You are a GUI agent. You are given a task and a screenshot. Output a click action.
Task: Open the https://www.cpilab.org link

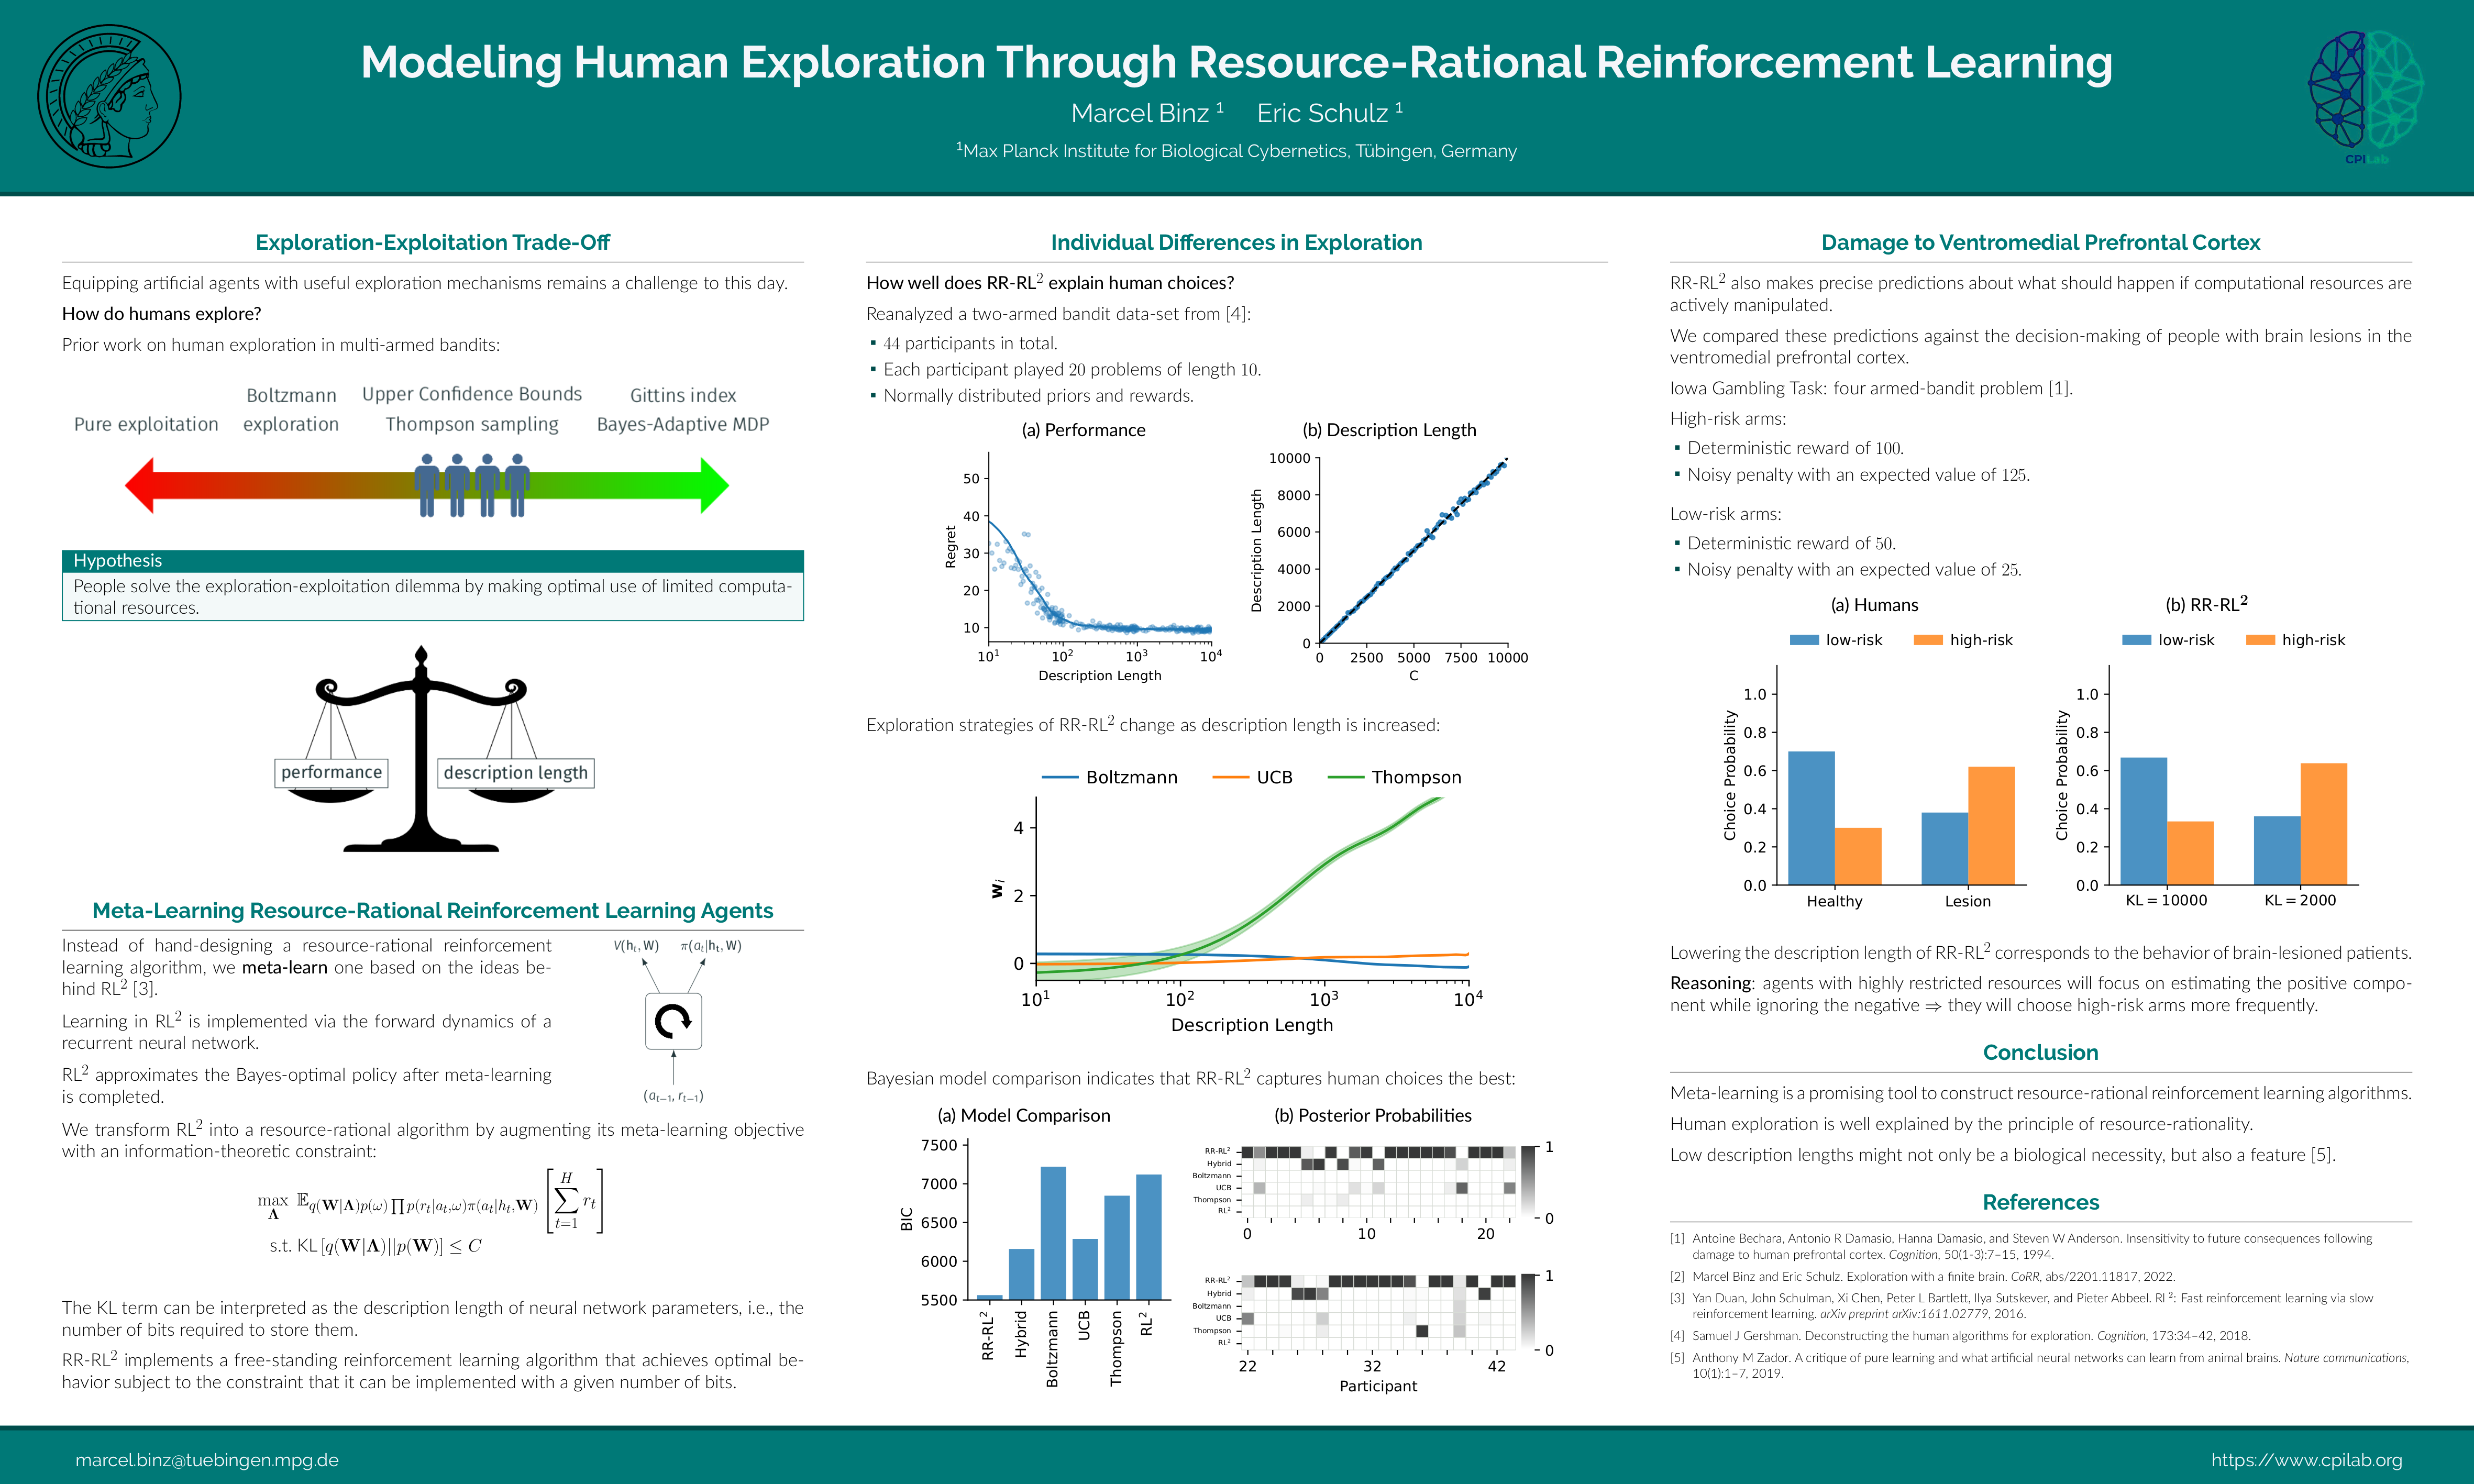pyautogui.click(x=2306, y=1460)
